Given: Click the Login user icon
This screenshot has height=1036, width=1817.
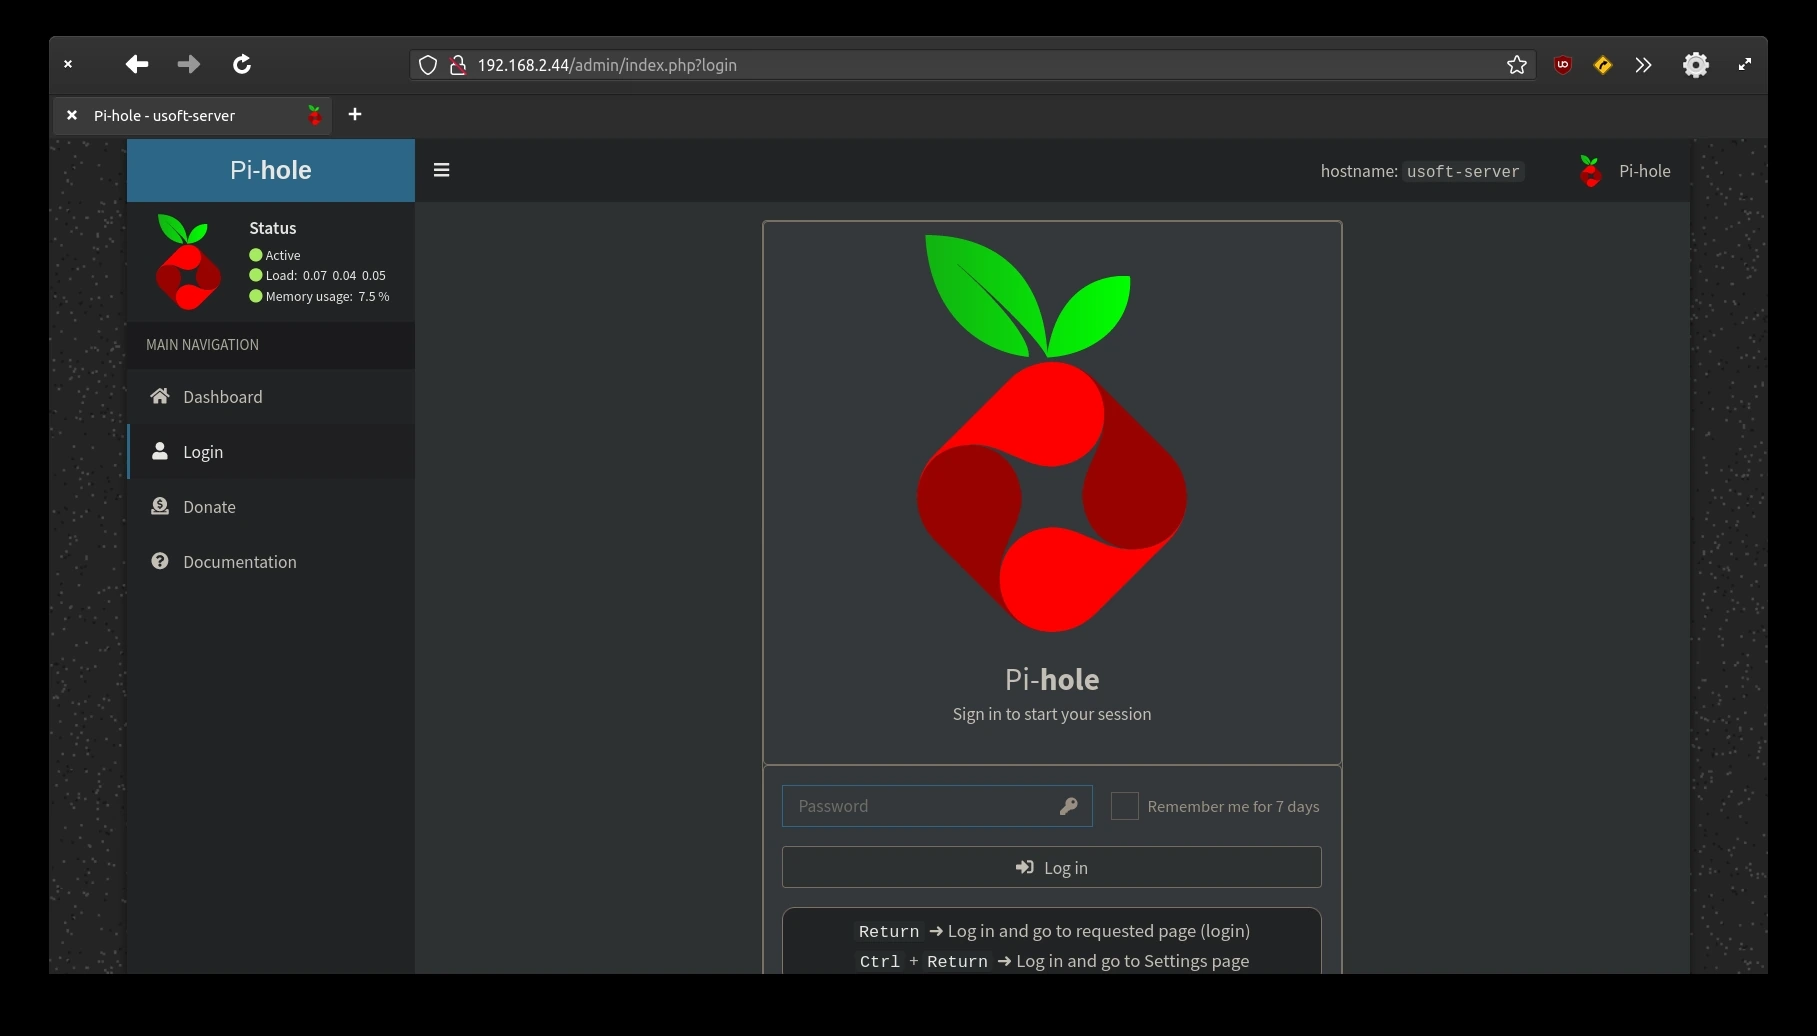Looking at the screenshot, I should pyautogui.click(x=160, y=451).
